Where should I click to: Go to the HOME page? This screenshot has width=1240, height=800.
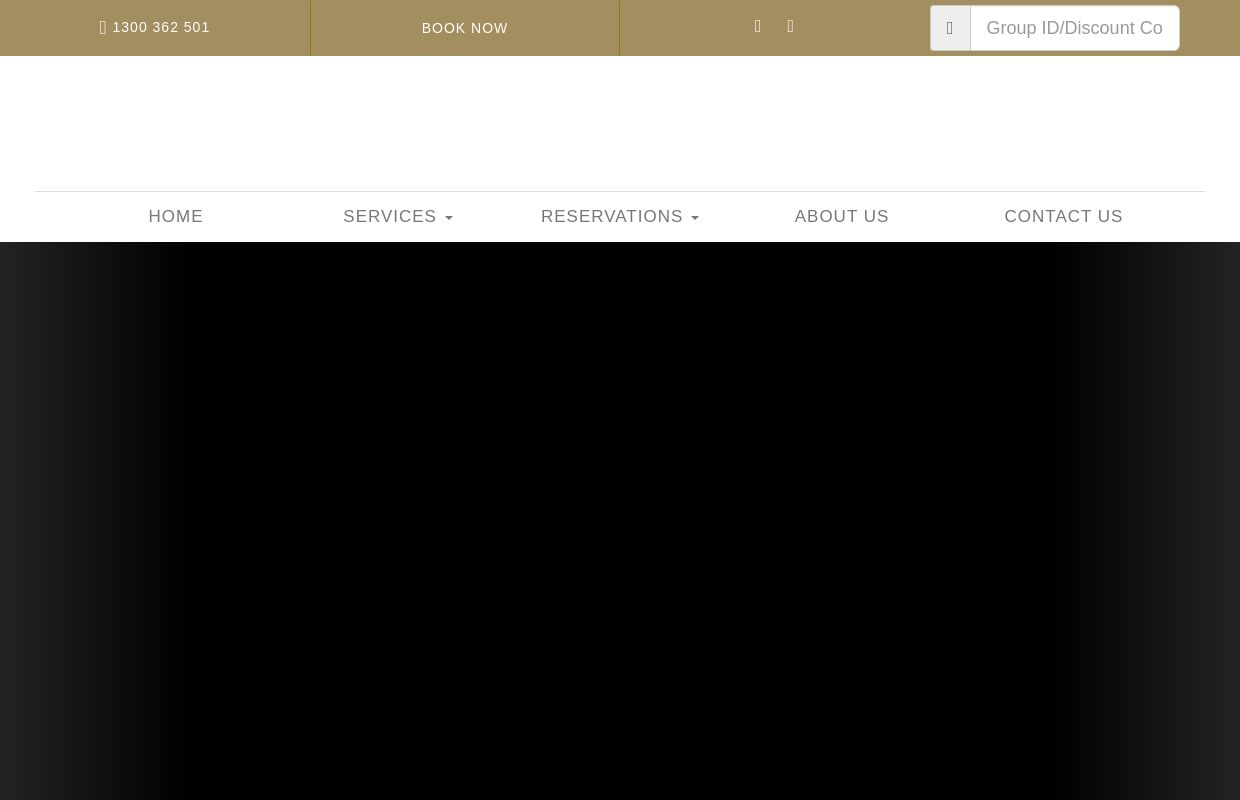tap(175, 217)
